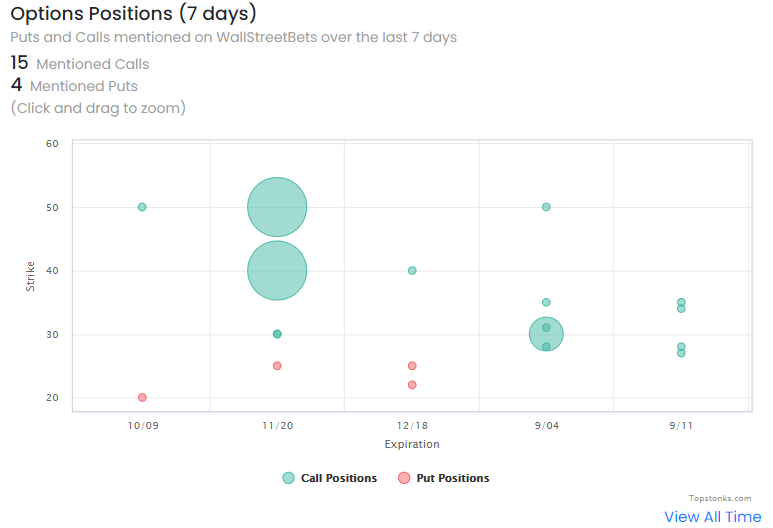The height and width of the screenshot is (528, 773).
Task: Click the large 11/20 call bubble at strike 40
Action: [x=277, y=270]
